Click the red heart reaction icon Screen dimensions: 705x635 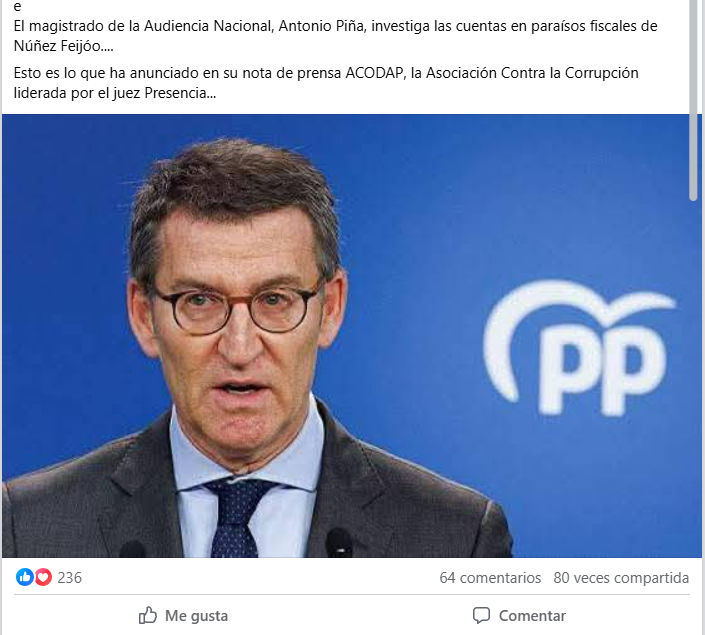click(x=43, y=577)
